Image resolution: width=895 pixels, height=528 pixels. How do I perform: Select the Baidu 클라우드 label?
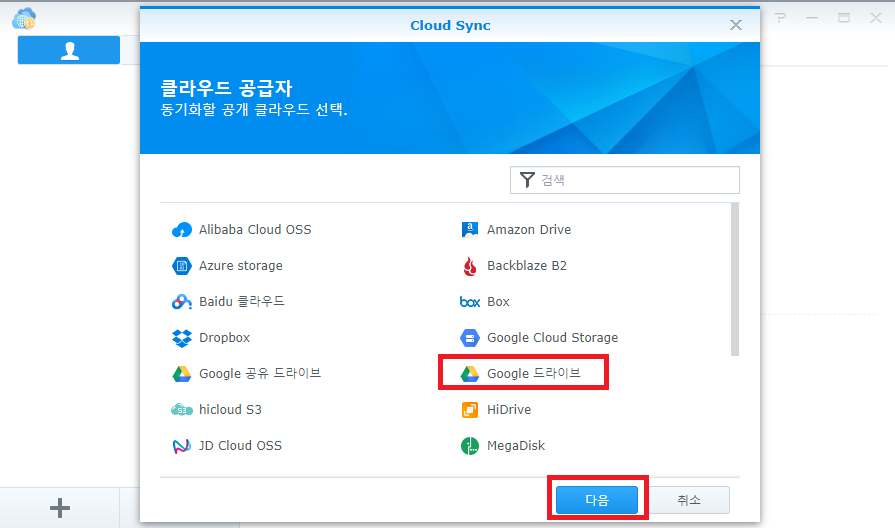[x=241, y=301]
